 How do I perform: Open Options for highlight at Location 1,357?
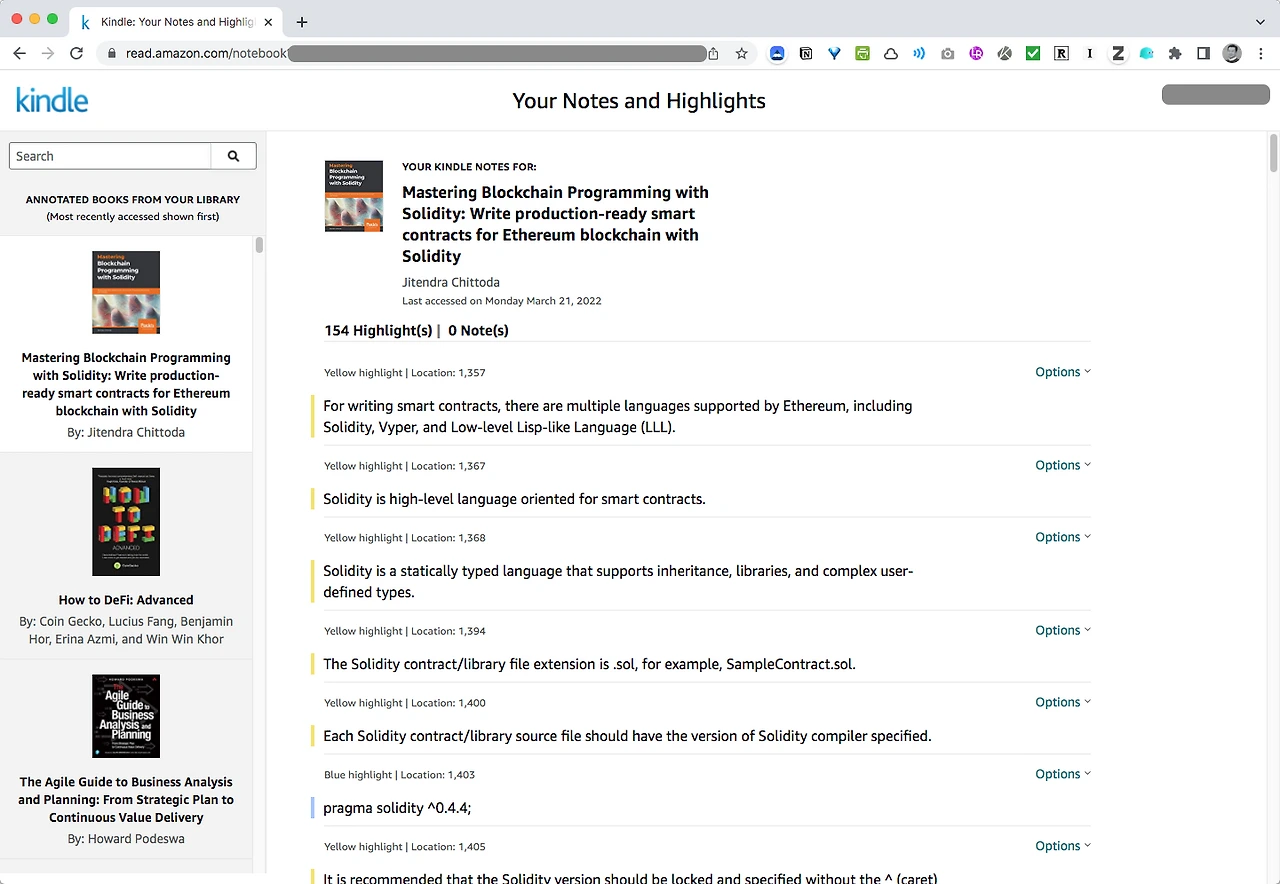[x=1063, y=372]
